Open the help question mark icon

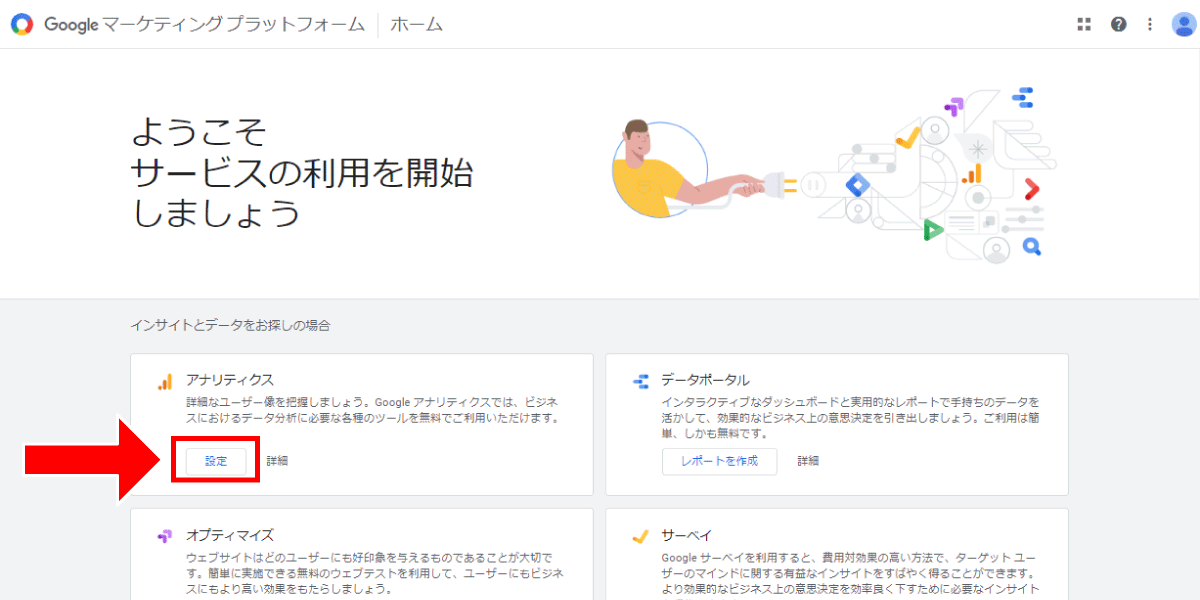(1119, 24)
